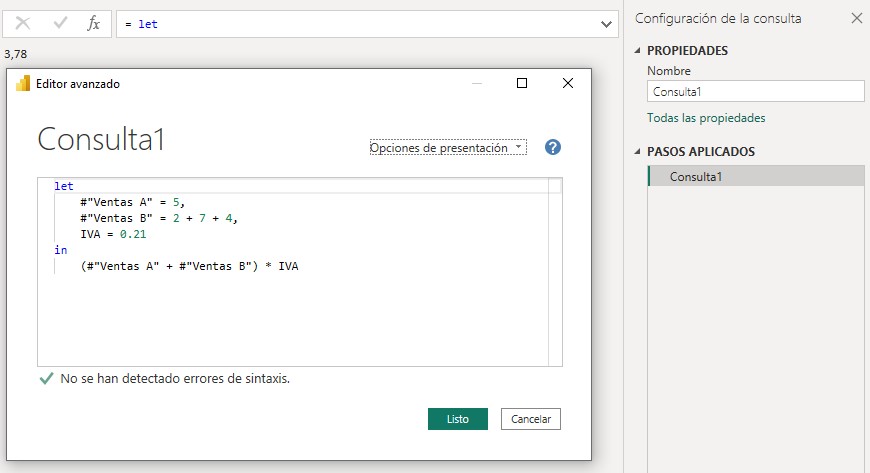Screen dimensions: 870x473
Task: Click the Power BI logo in the dialog title
Action: coord(23,84)
